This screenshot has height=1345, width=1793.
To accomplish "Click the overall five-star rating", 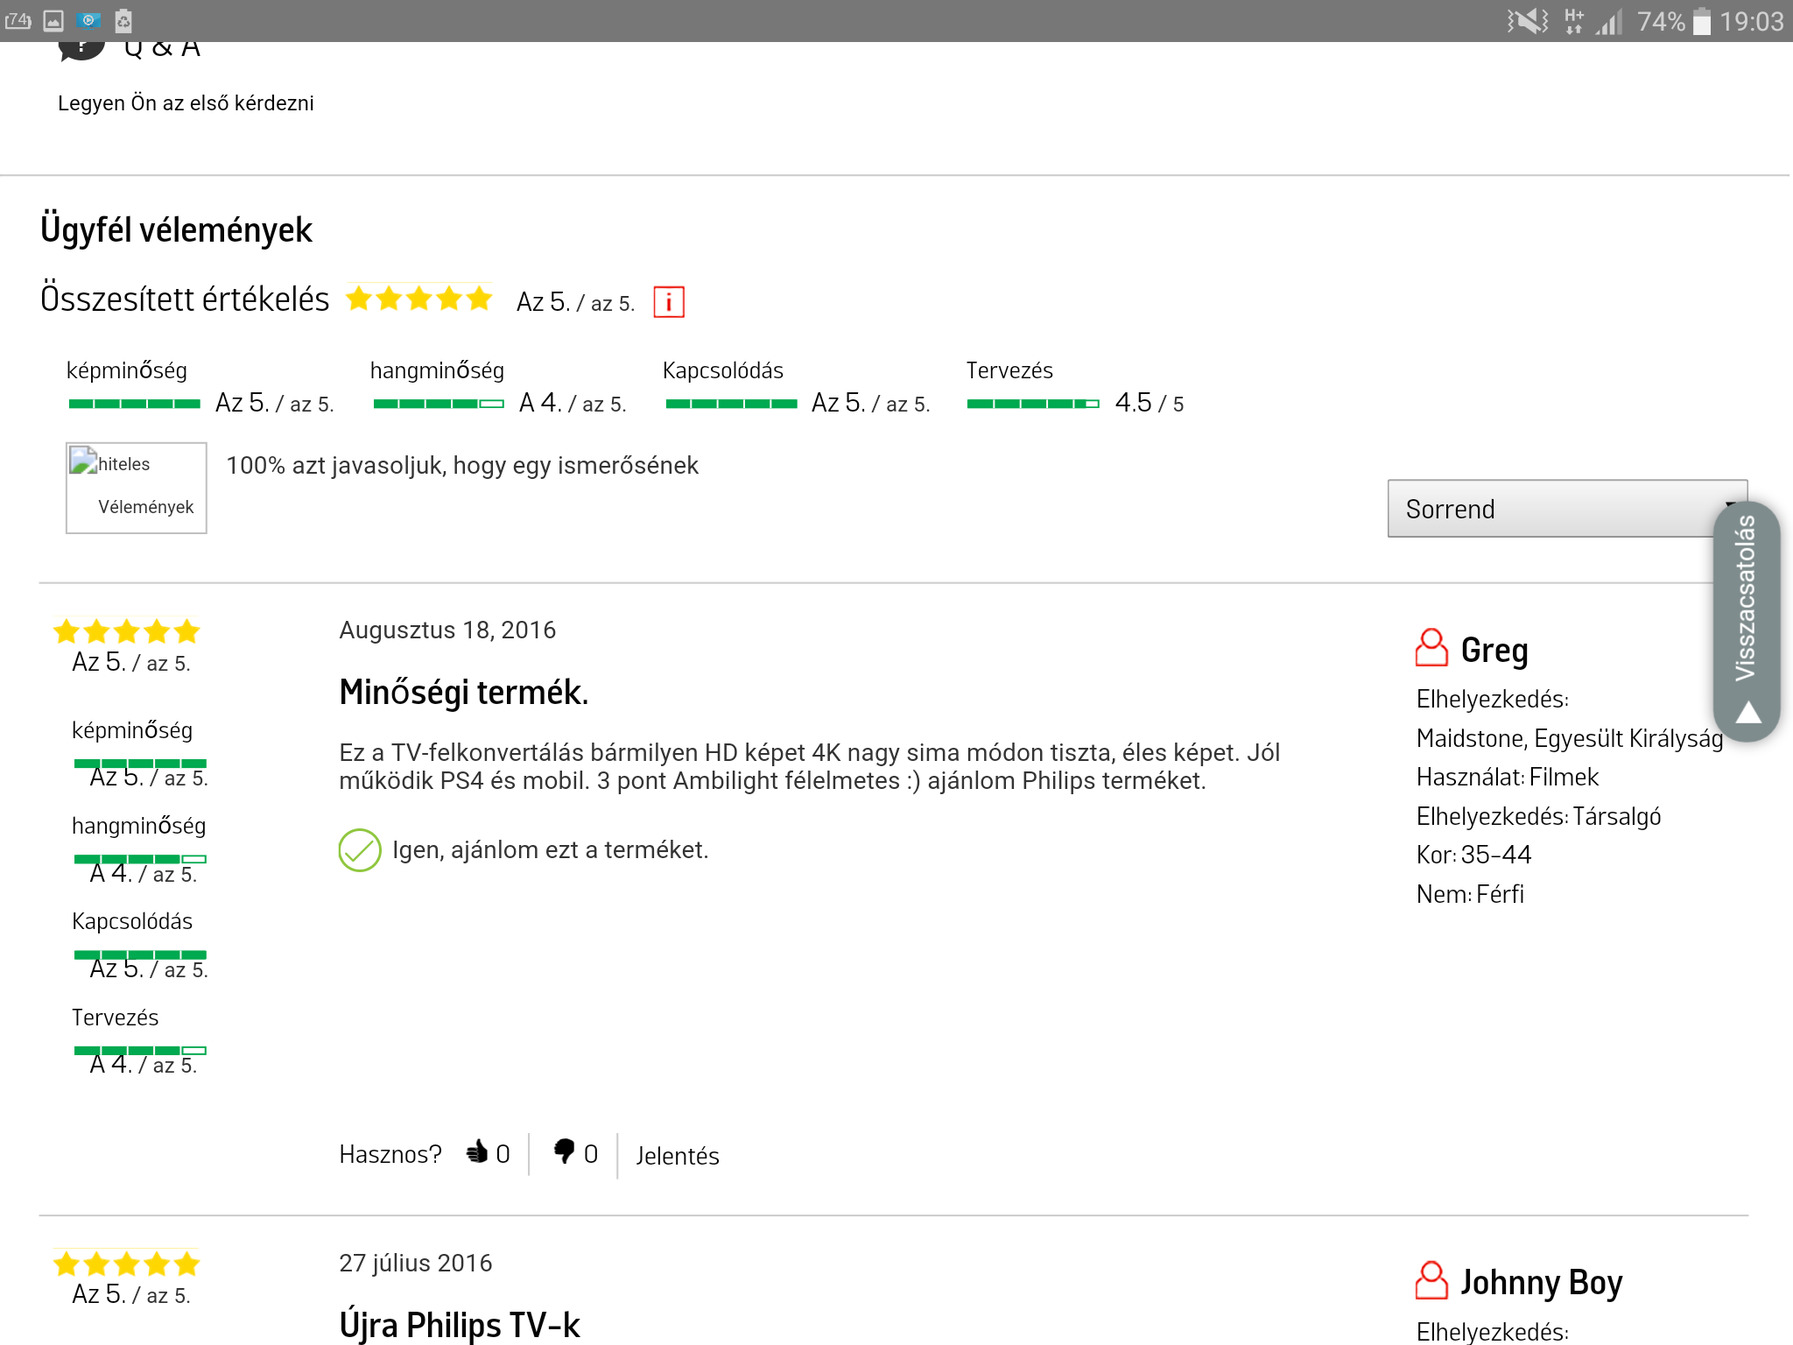I will tap(419, 299).
